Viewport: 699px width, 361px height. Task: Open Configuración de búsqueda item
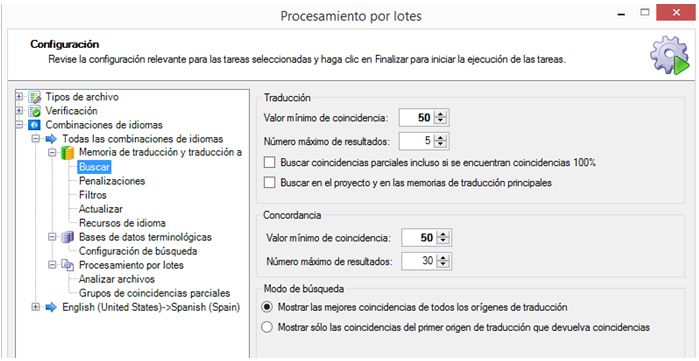[138, 251]
